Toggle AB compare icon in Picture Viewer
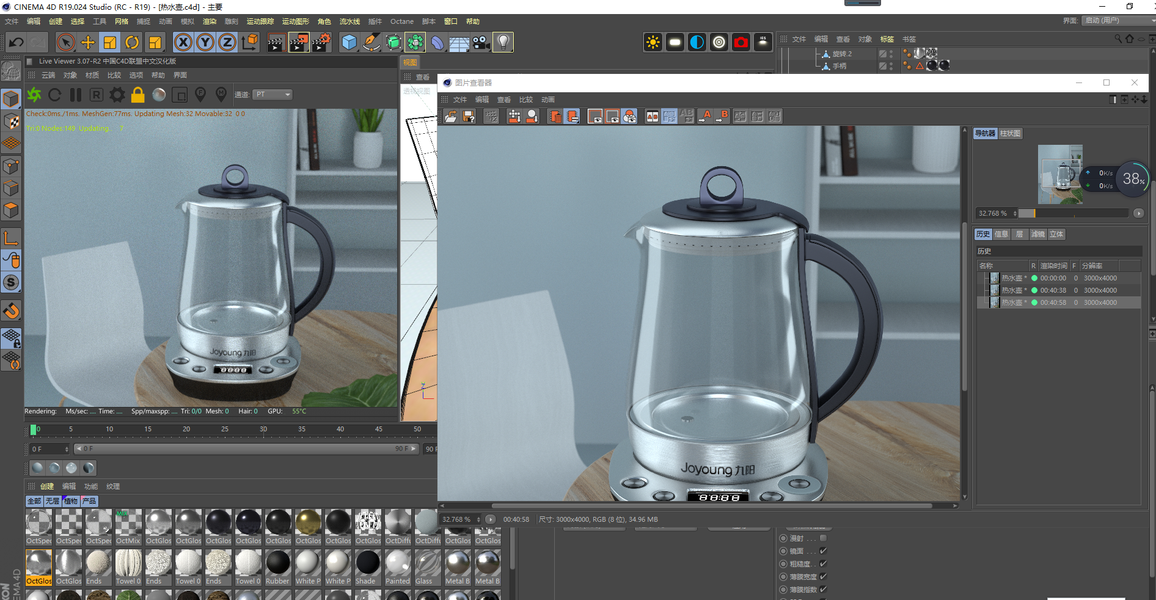This screenshot has width=1156, height=600. [x=652, y=116]
